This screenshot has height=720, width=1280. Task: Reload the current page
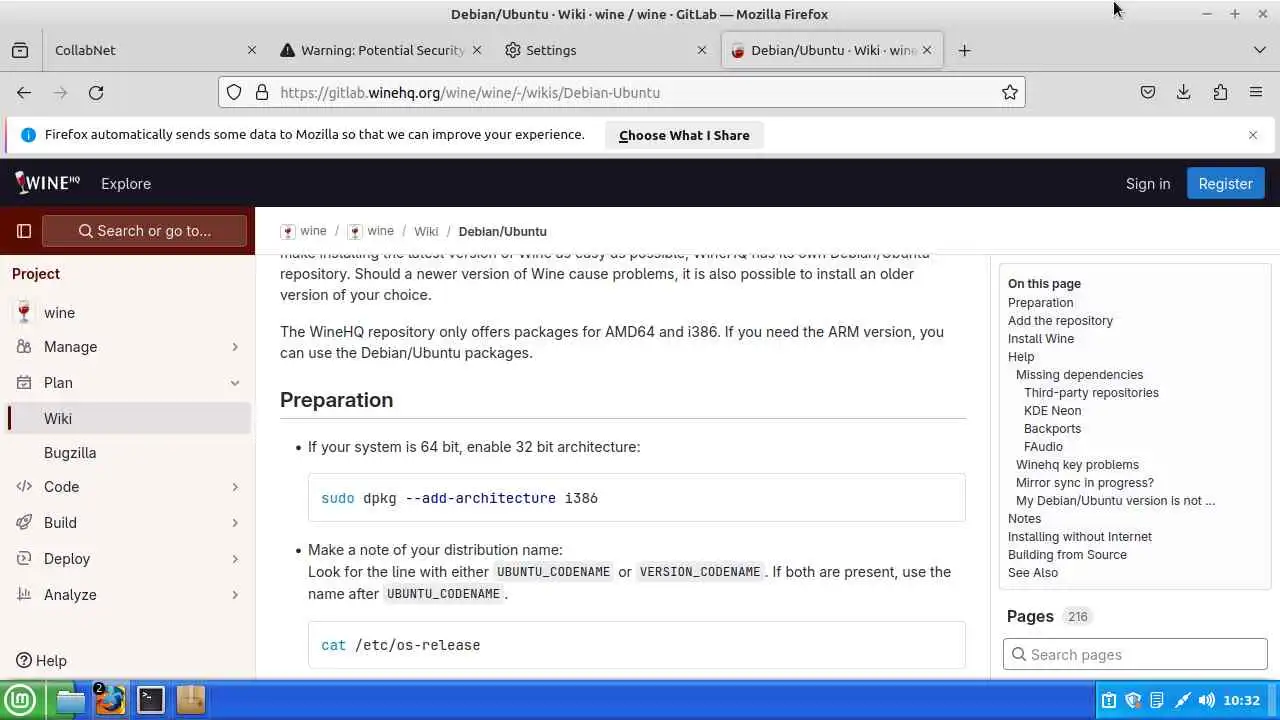click(x=96, y=92)
